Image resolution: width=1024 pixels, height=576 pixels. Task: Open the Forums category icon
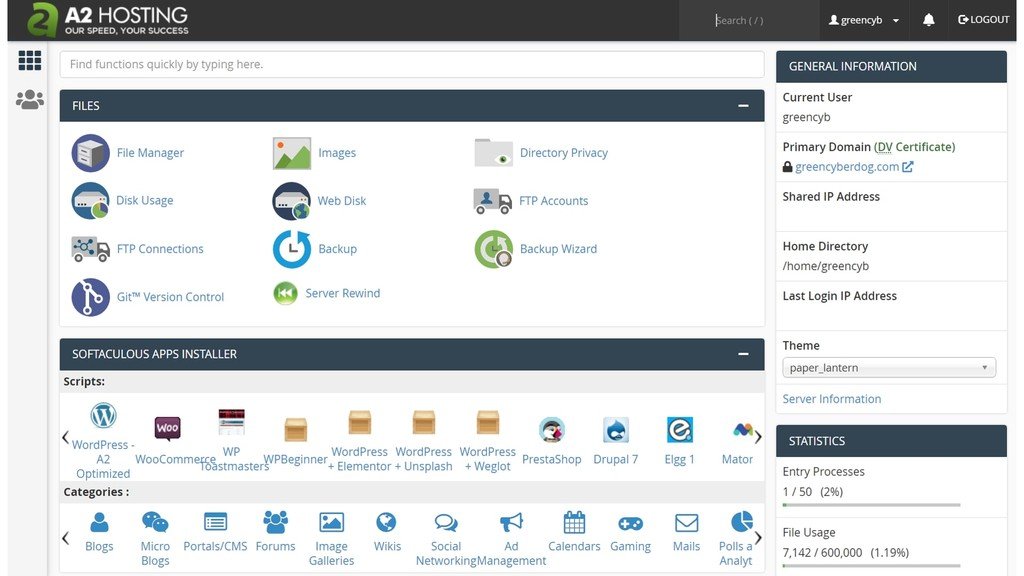click(275, 522)
